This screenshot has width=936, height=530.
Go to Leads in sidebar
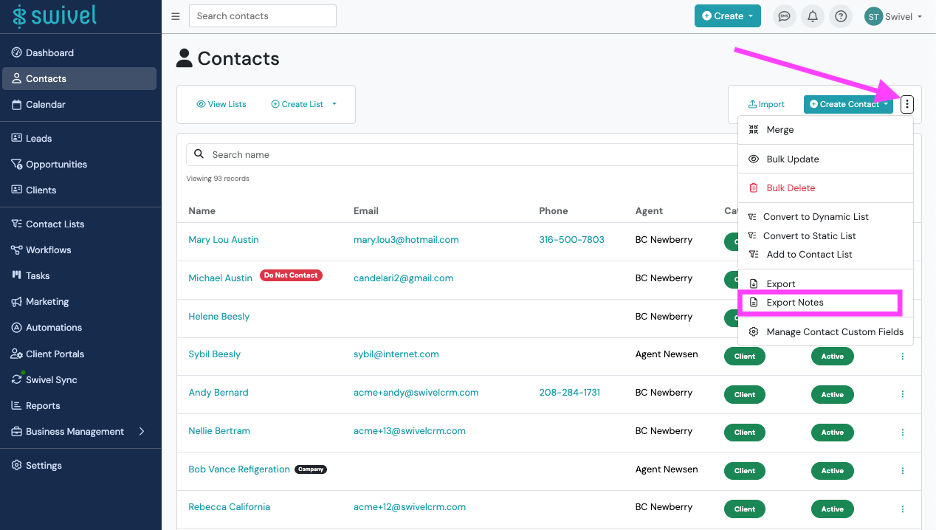point(32,138)
